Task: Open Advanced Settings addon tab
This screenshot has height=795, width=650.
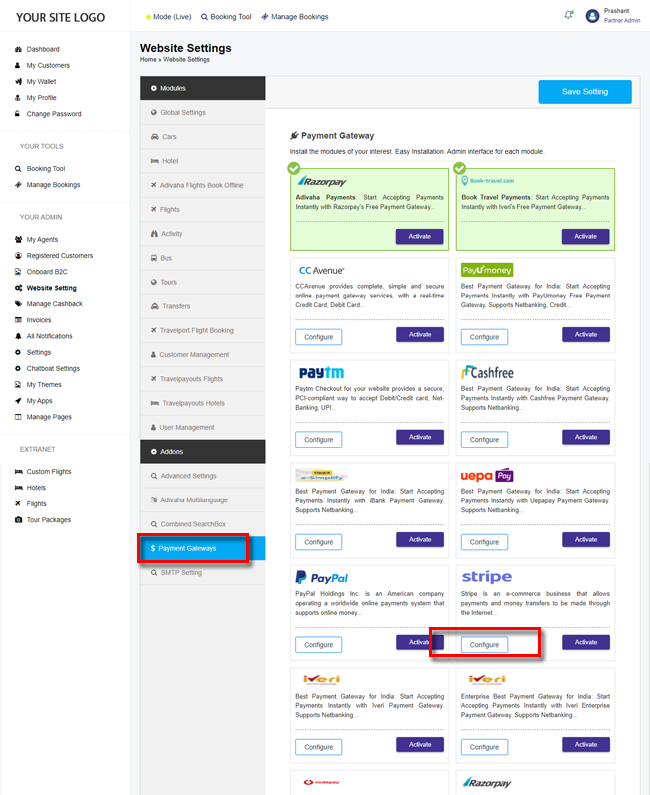Action: click(x=203, y=476)
